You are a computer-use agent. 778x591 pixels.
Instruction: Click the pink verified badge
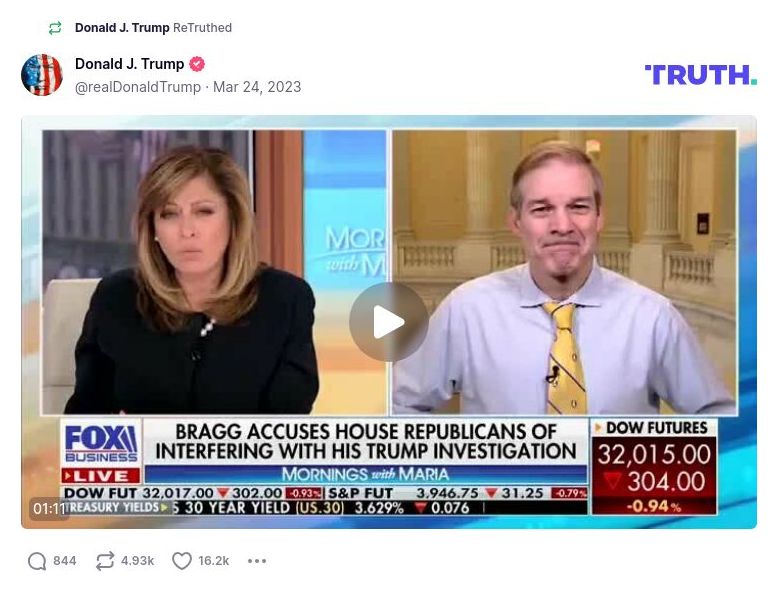pos(197,64)
